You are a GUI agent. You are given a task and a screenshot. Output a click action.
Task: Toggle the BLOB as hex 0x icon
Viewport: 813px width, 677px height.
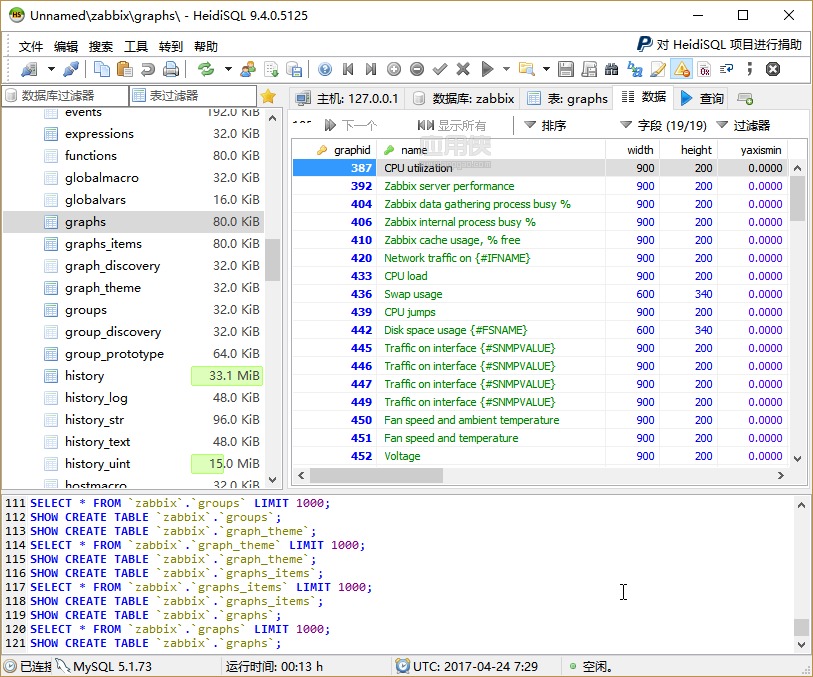[x=705, y=69]
